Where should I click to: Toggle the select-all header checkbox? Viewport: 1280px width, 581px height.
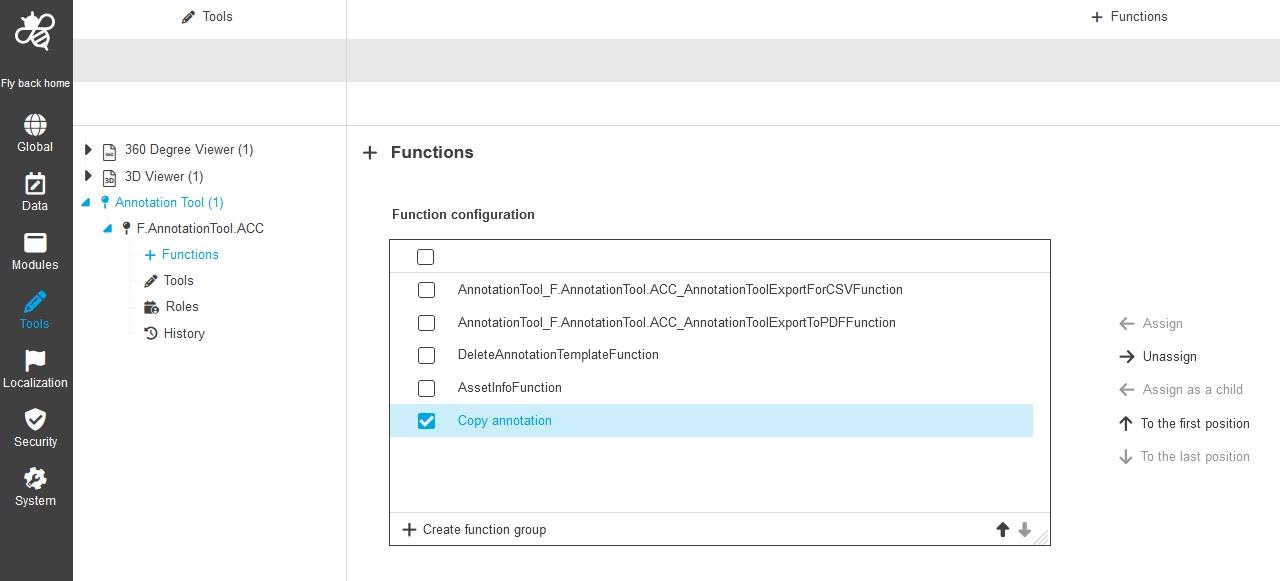tap(426, 257)
